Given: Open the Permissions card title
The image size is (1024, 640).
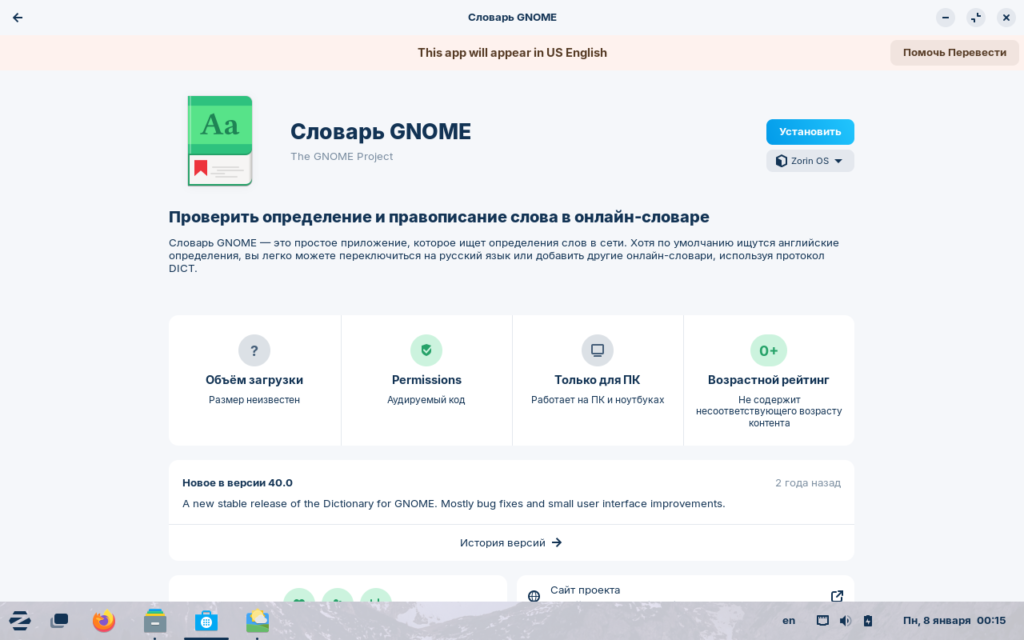Looking at the screenshot, I should pos(426,380).
